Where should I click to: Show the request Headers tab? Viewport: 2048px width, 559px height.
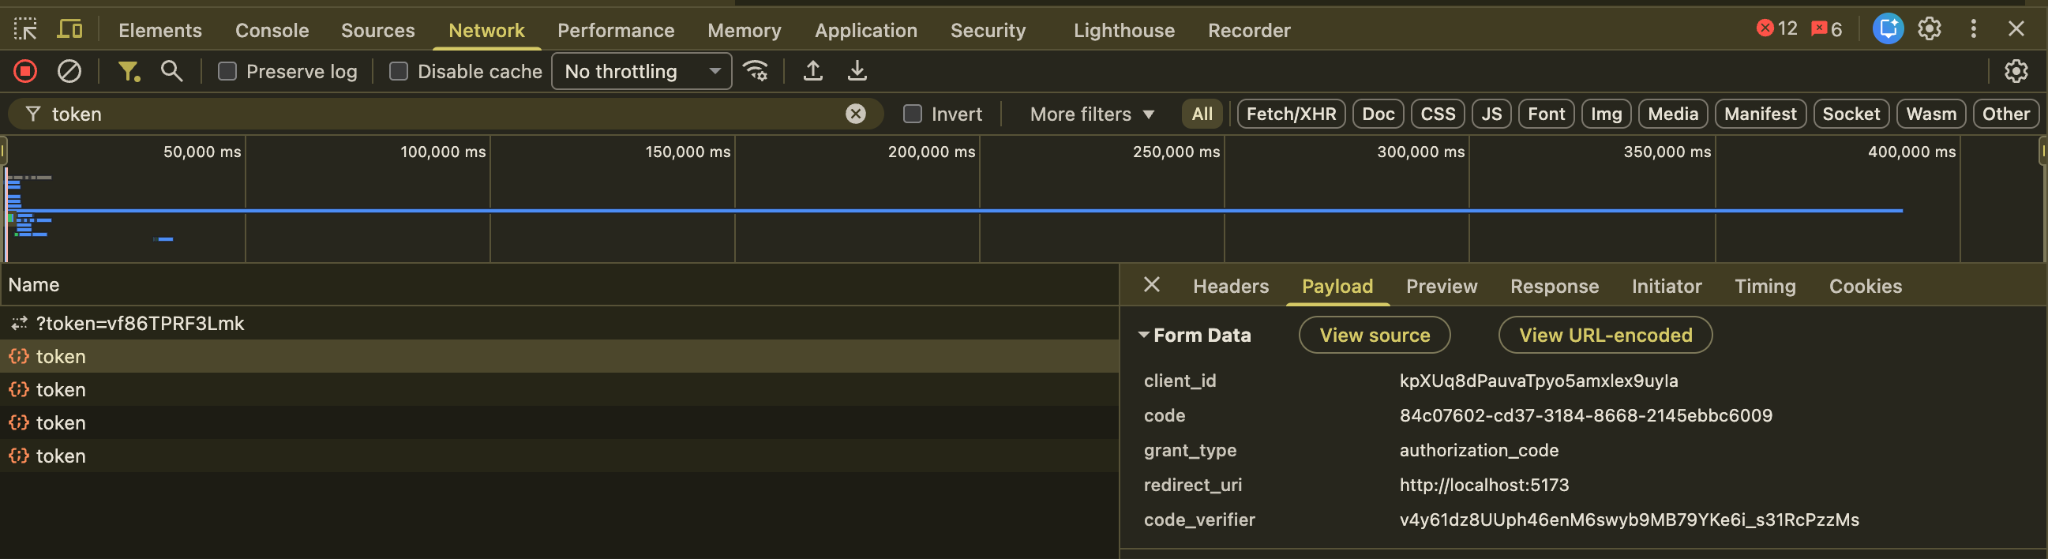[1231, 286]
